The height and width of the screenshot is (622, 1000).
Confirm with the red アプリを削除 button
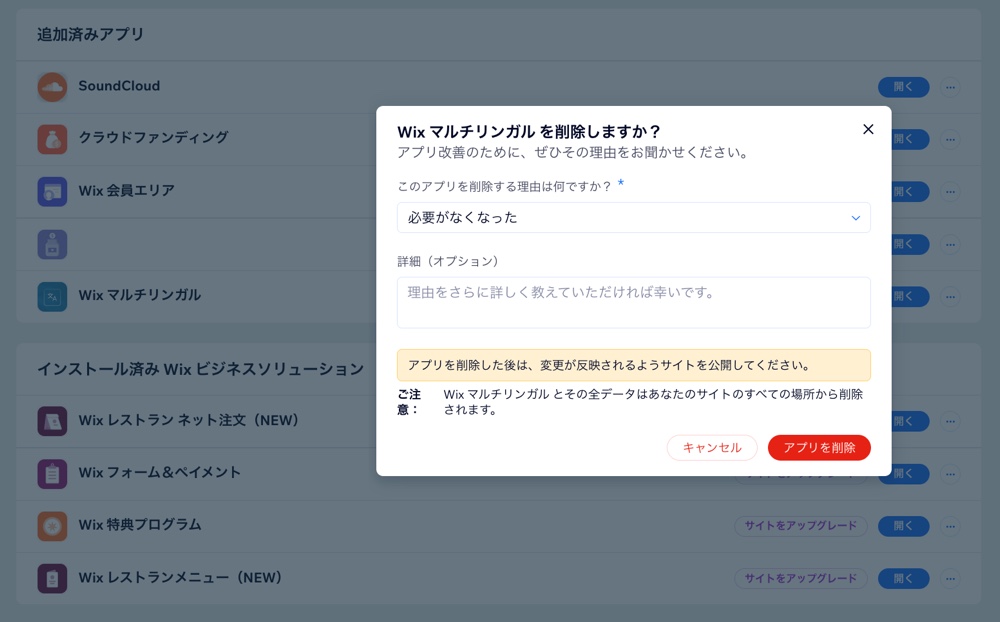[x=819, y=448]
